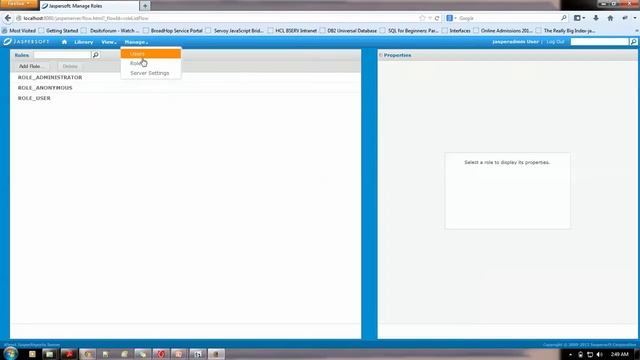This screenshot has width=640, height=360.
Task: Focus the Jaspersoft top-right search field
Action: point(600,42)
